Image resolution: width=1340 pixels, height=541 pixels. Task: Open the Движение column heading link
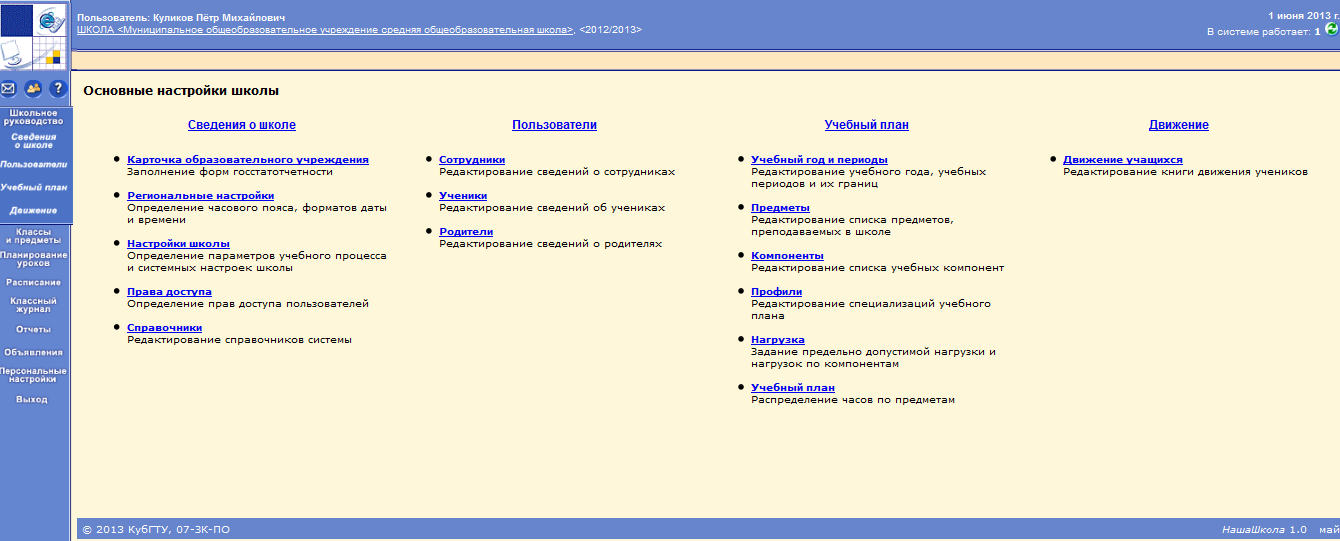(x=1179, y=125)
